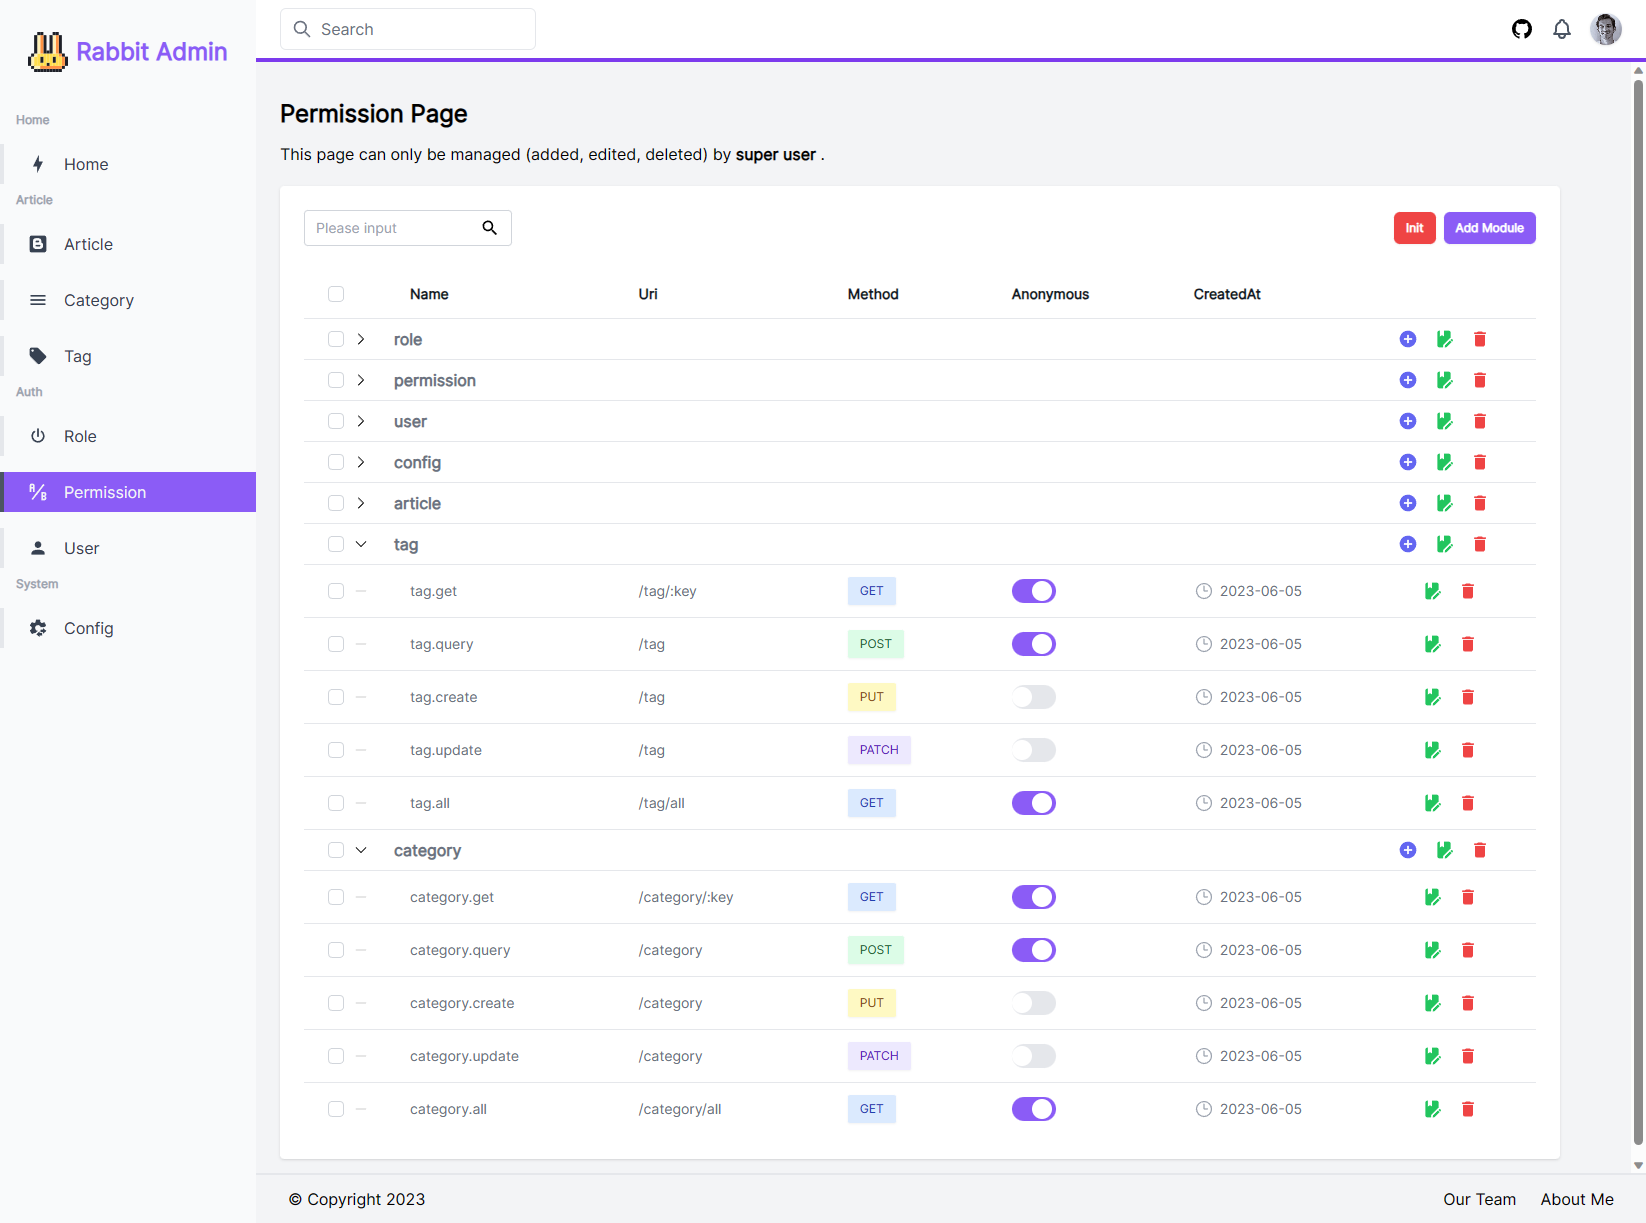
Task: Click the search magnifier in permission filter
Action: (490, 228)
